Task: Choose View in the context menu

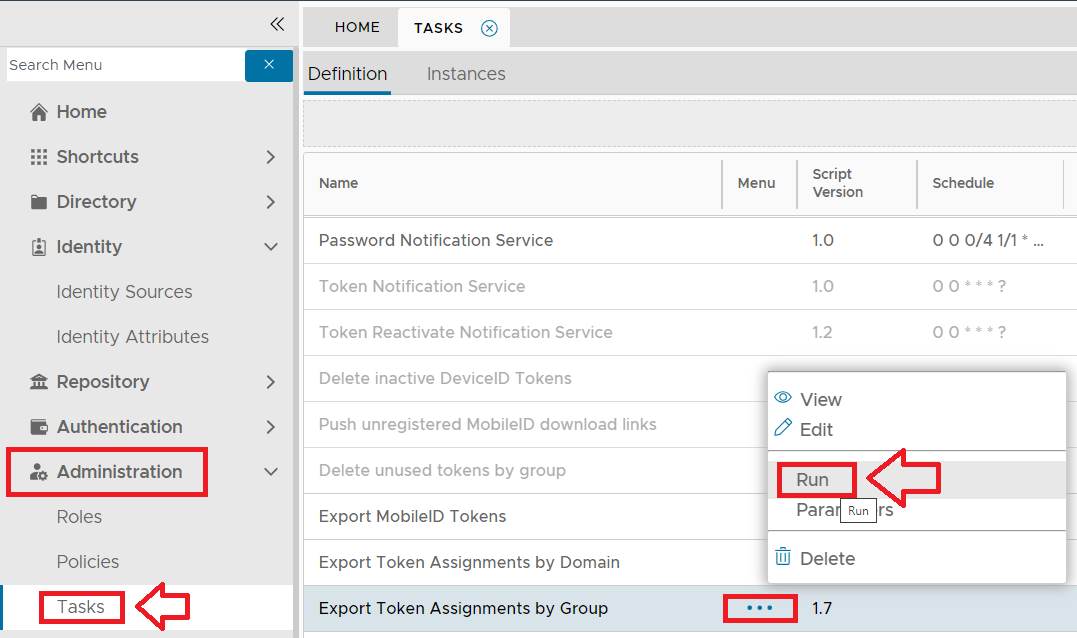Action: [820, 399]
